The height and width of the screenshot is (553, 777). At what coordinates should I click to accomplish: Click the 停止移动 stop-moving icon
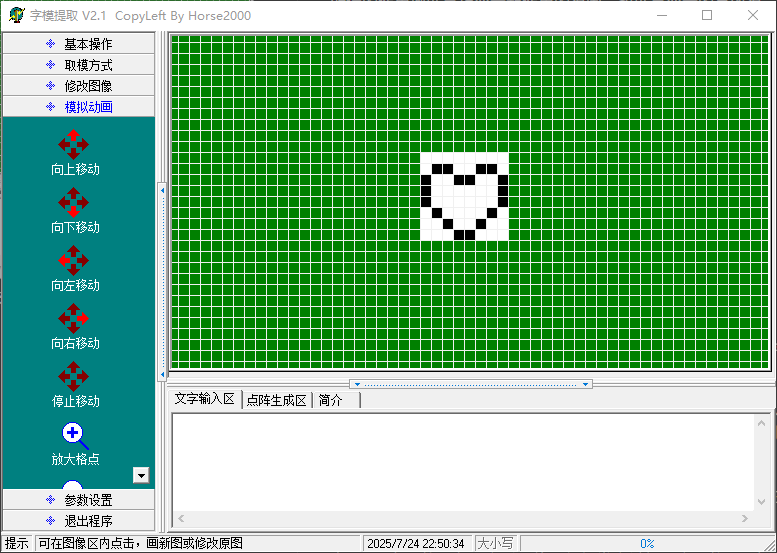click(x=73, y=377)
